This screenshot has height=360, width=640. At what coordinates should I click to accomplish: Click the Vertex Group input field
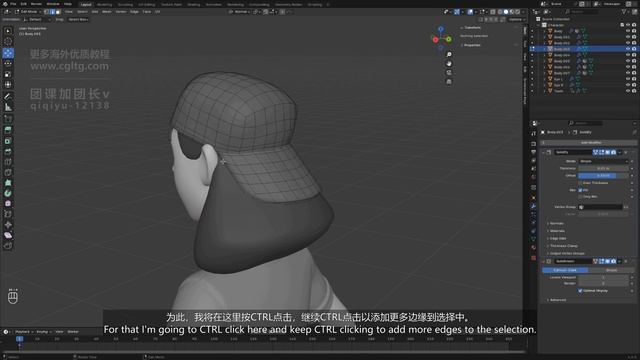click(600, 207)
